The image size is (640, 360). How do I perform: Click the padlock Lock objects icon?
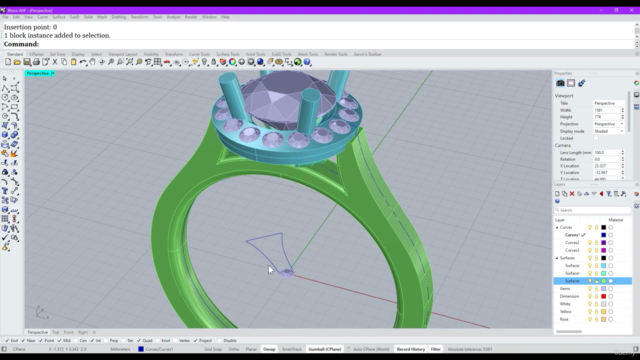[213, 62]
